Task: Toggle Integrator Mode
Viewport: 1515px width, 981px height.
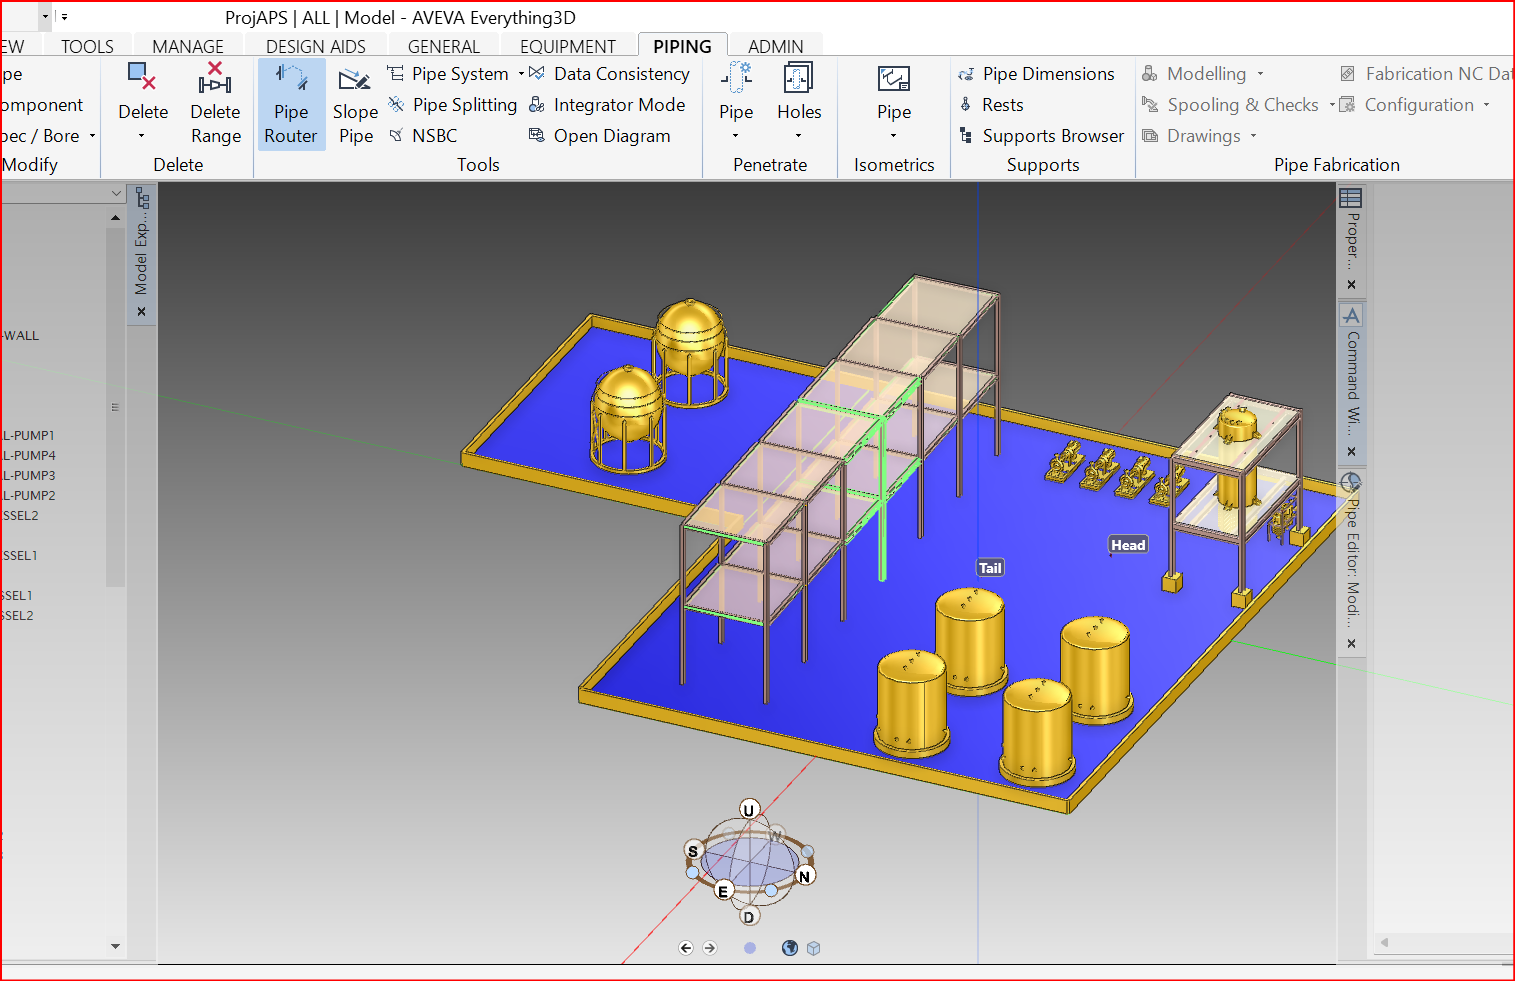Action: (607, 105)
